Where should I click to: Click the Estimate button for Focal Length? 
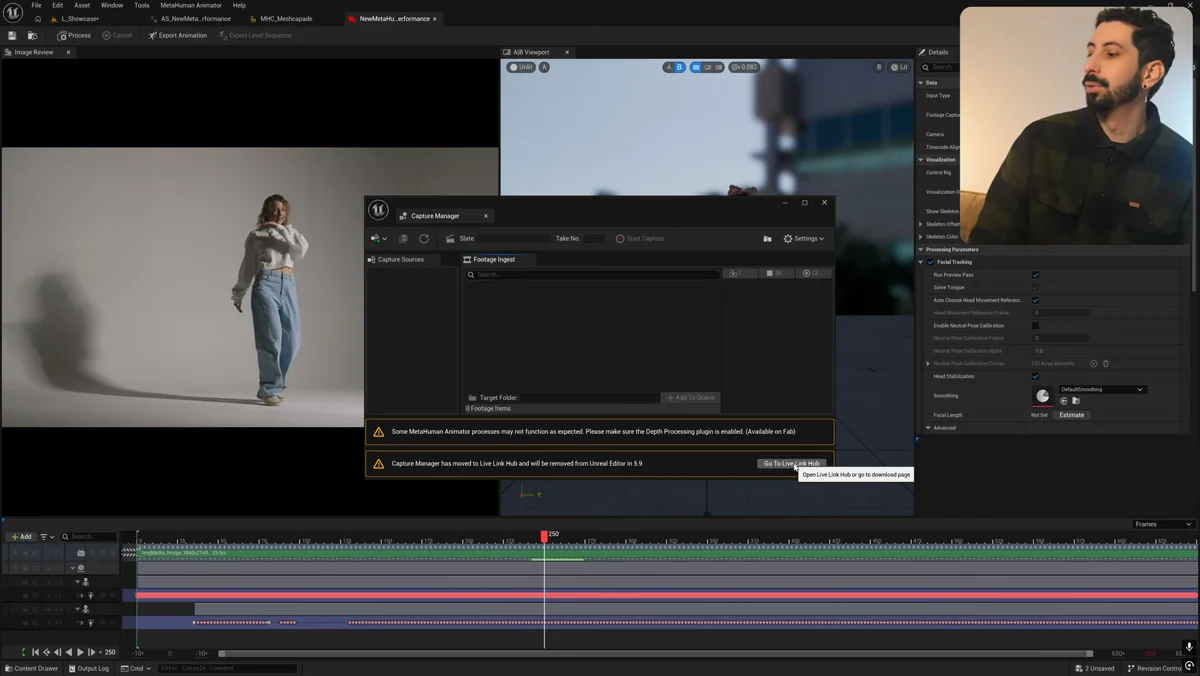pos(1072,415)
